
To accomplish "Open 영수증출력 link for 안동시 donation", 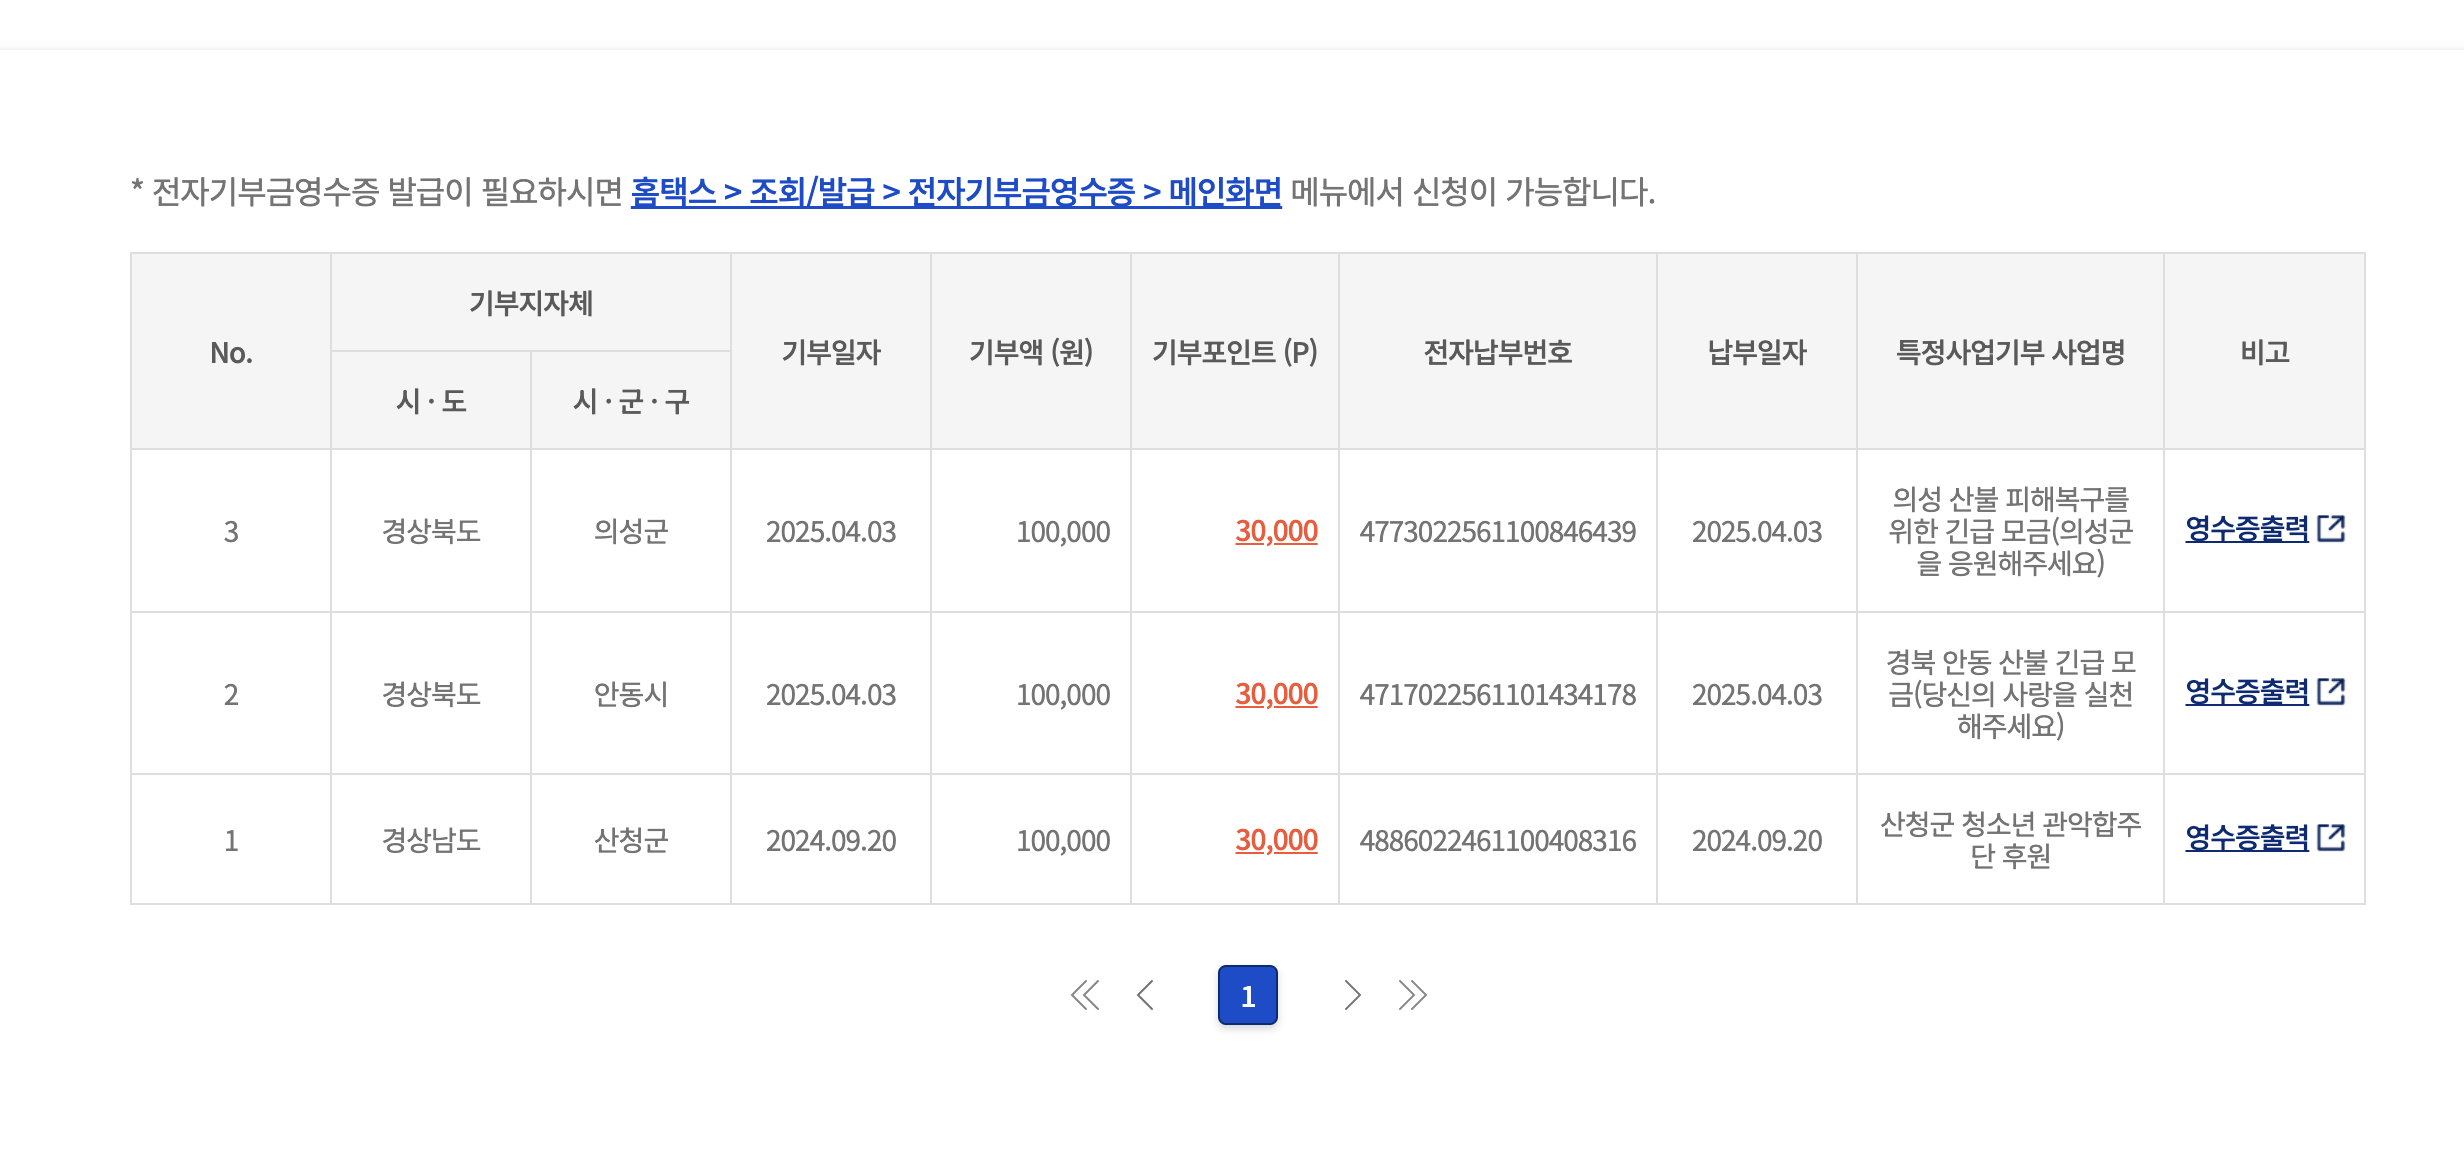I will pos(2246,692).
